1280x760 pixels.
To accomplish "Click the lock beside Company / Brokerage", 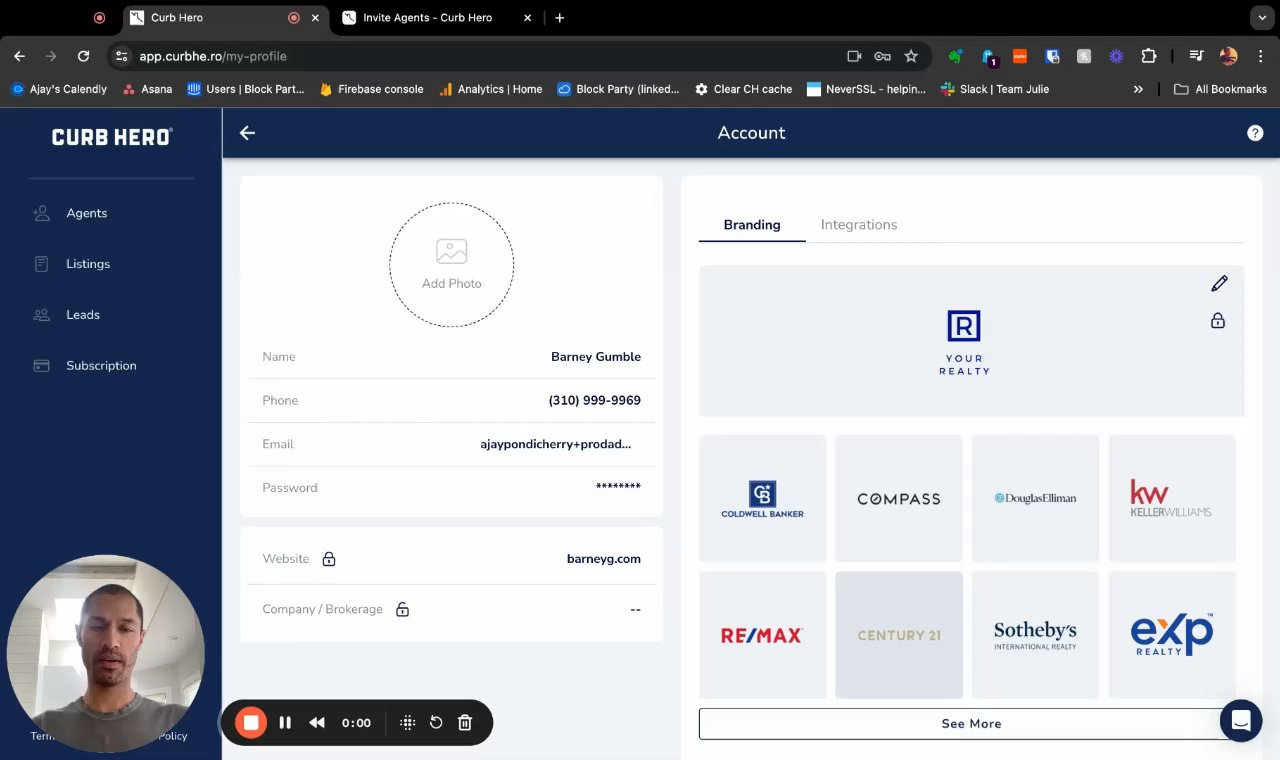I will [402, 609].
